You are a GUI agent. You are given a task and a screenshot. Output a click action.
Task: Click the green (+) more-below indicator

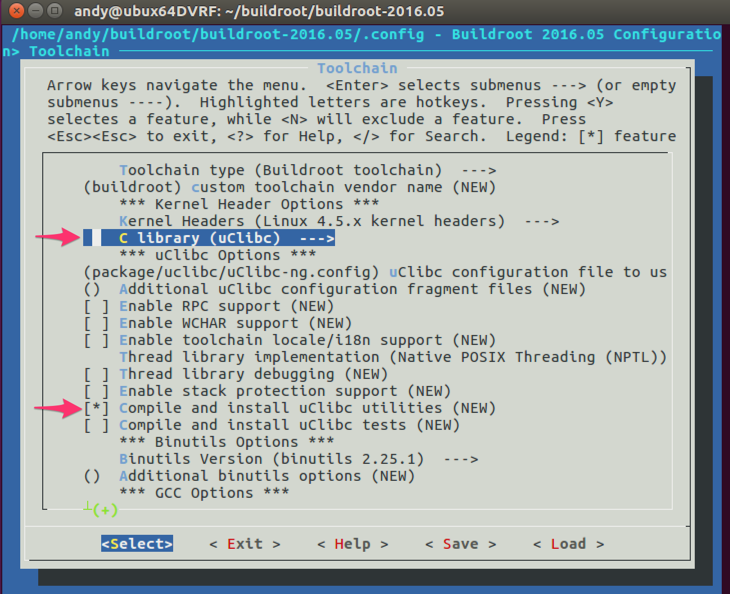pyautogui.click(x=105, y=510)
